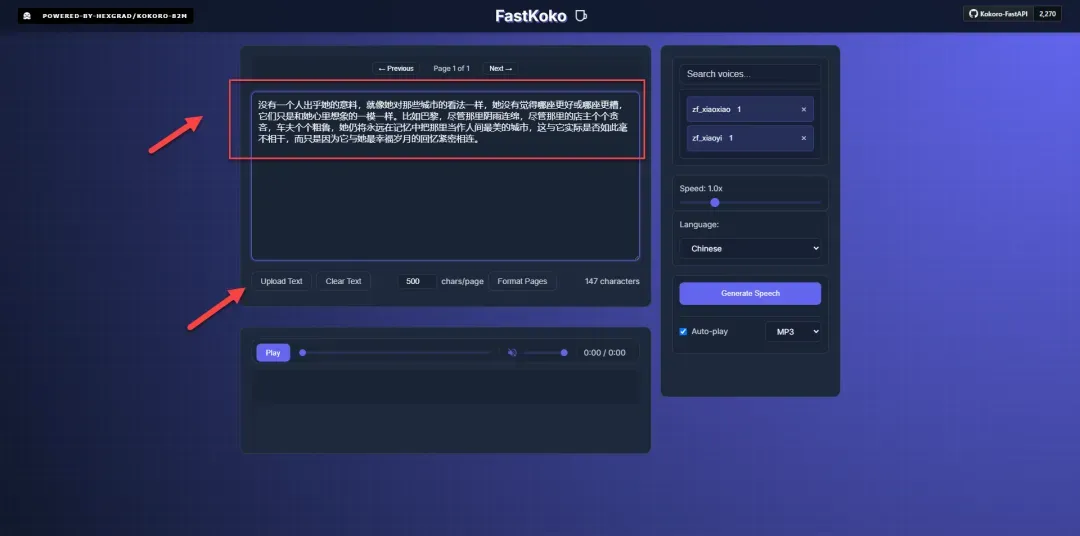Go to the Next page
The width and height of the screenshot is (1080, 536).
pos(501,68)
